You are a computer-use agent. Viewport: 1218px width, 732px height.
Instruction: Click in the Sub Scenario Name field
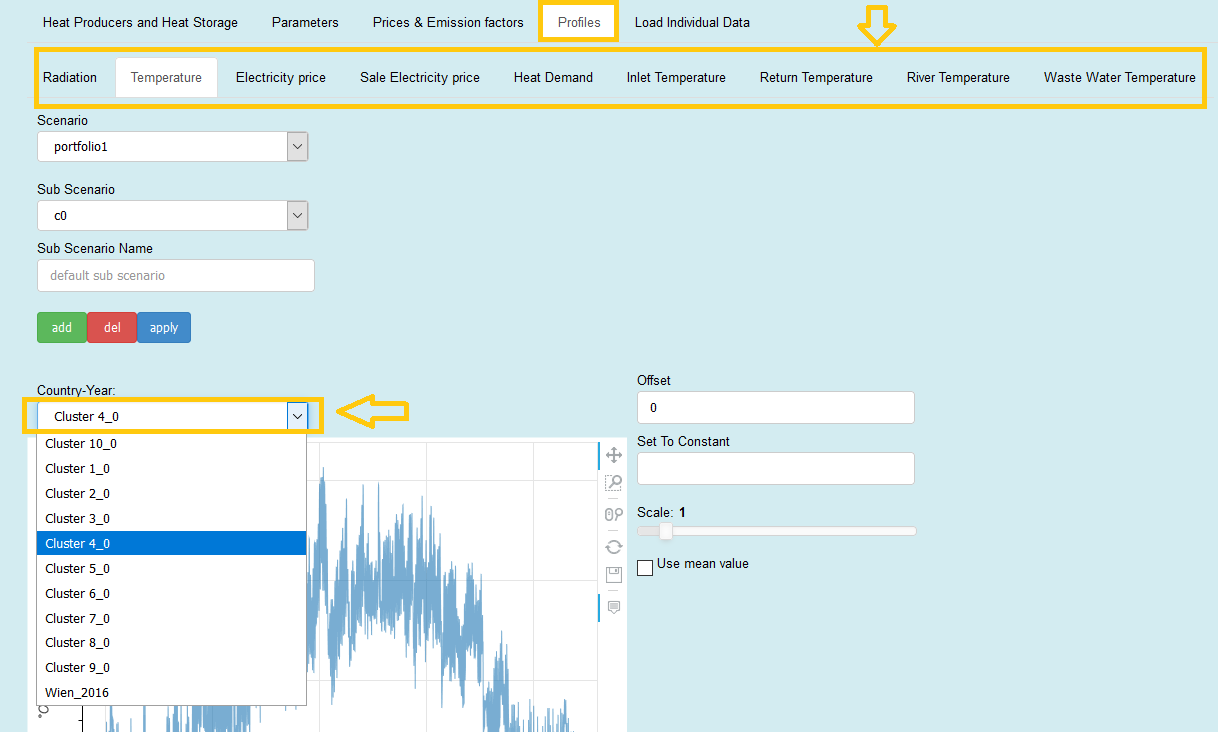click(x=176, y=276)
